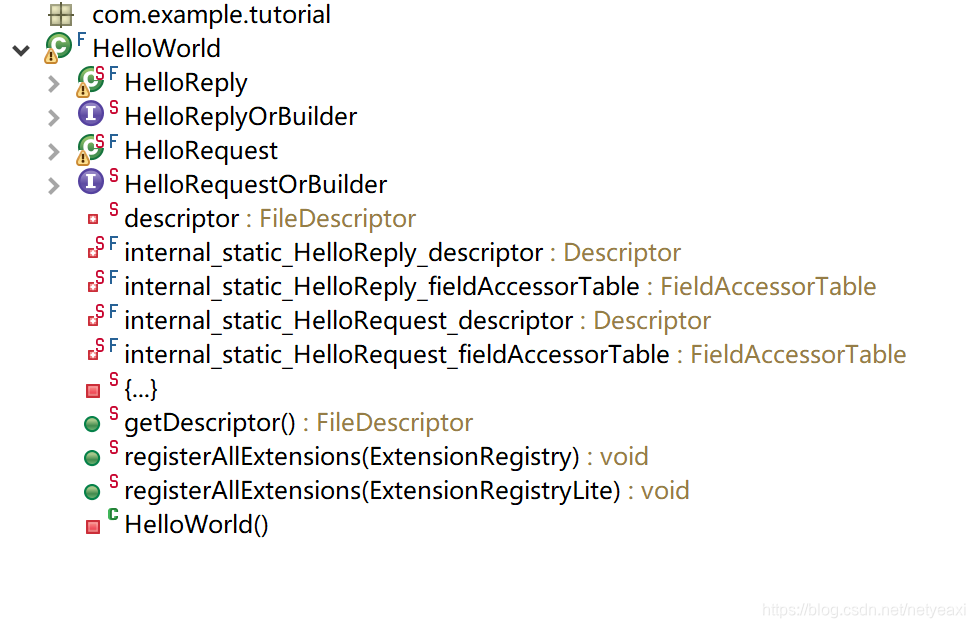Select internal_static_HelloReply_fieldAccessorTable field
Screen dimensions: 975x628
point(380,287)
